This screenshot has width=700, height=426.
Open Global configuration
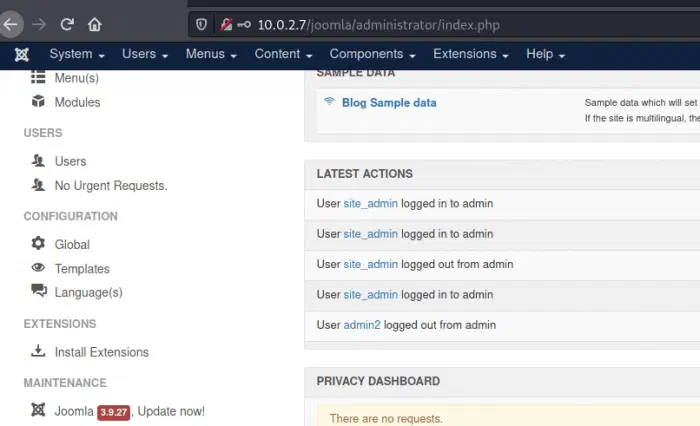[72, 244]
